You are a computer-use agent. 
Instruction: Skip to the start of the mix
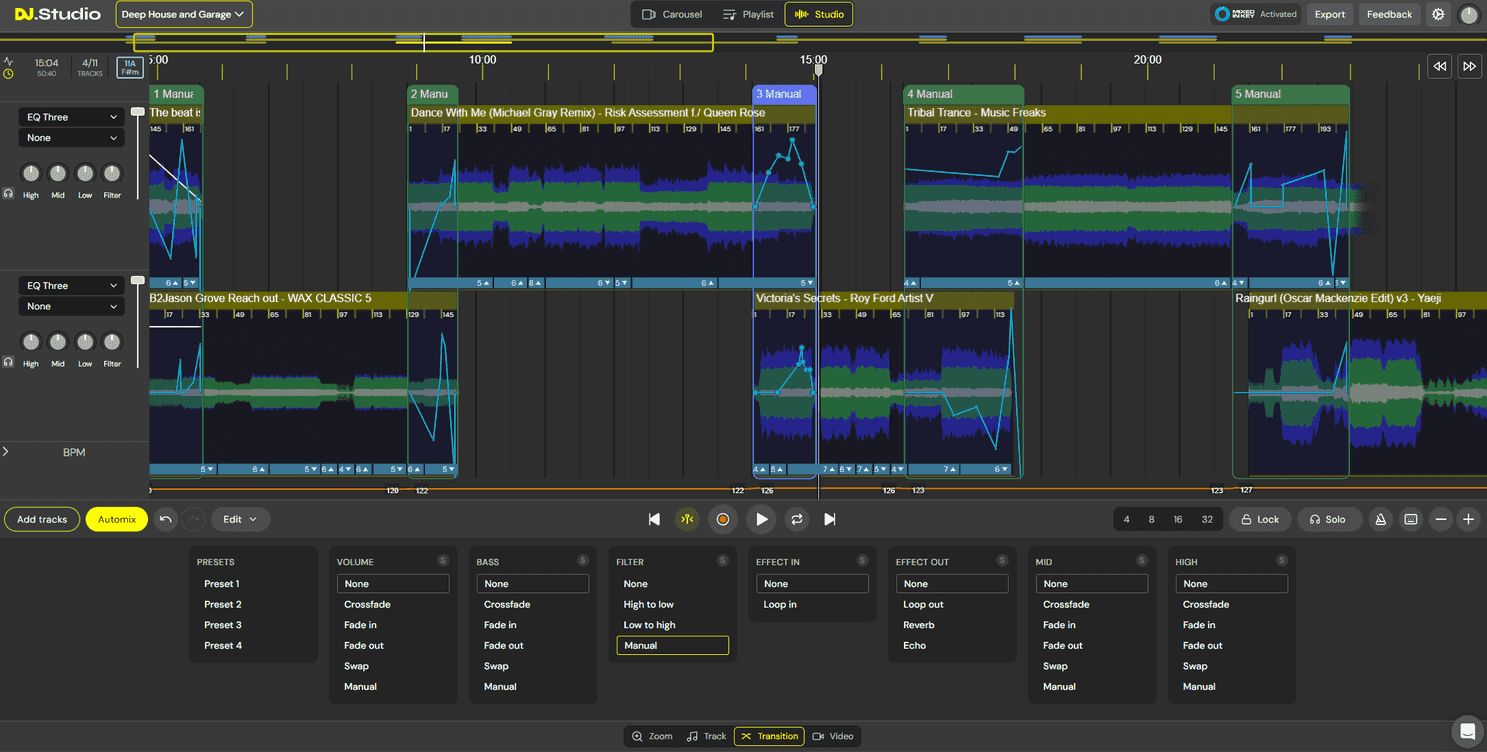654,519
